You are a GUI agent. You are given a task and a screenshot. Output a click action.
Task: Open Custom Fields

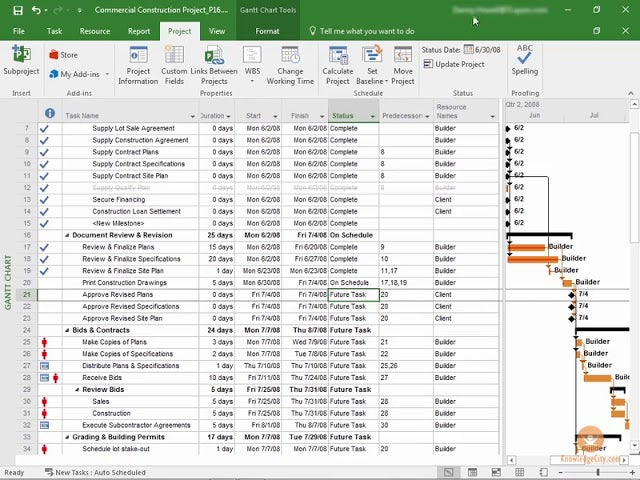(174, 65)
